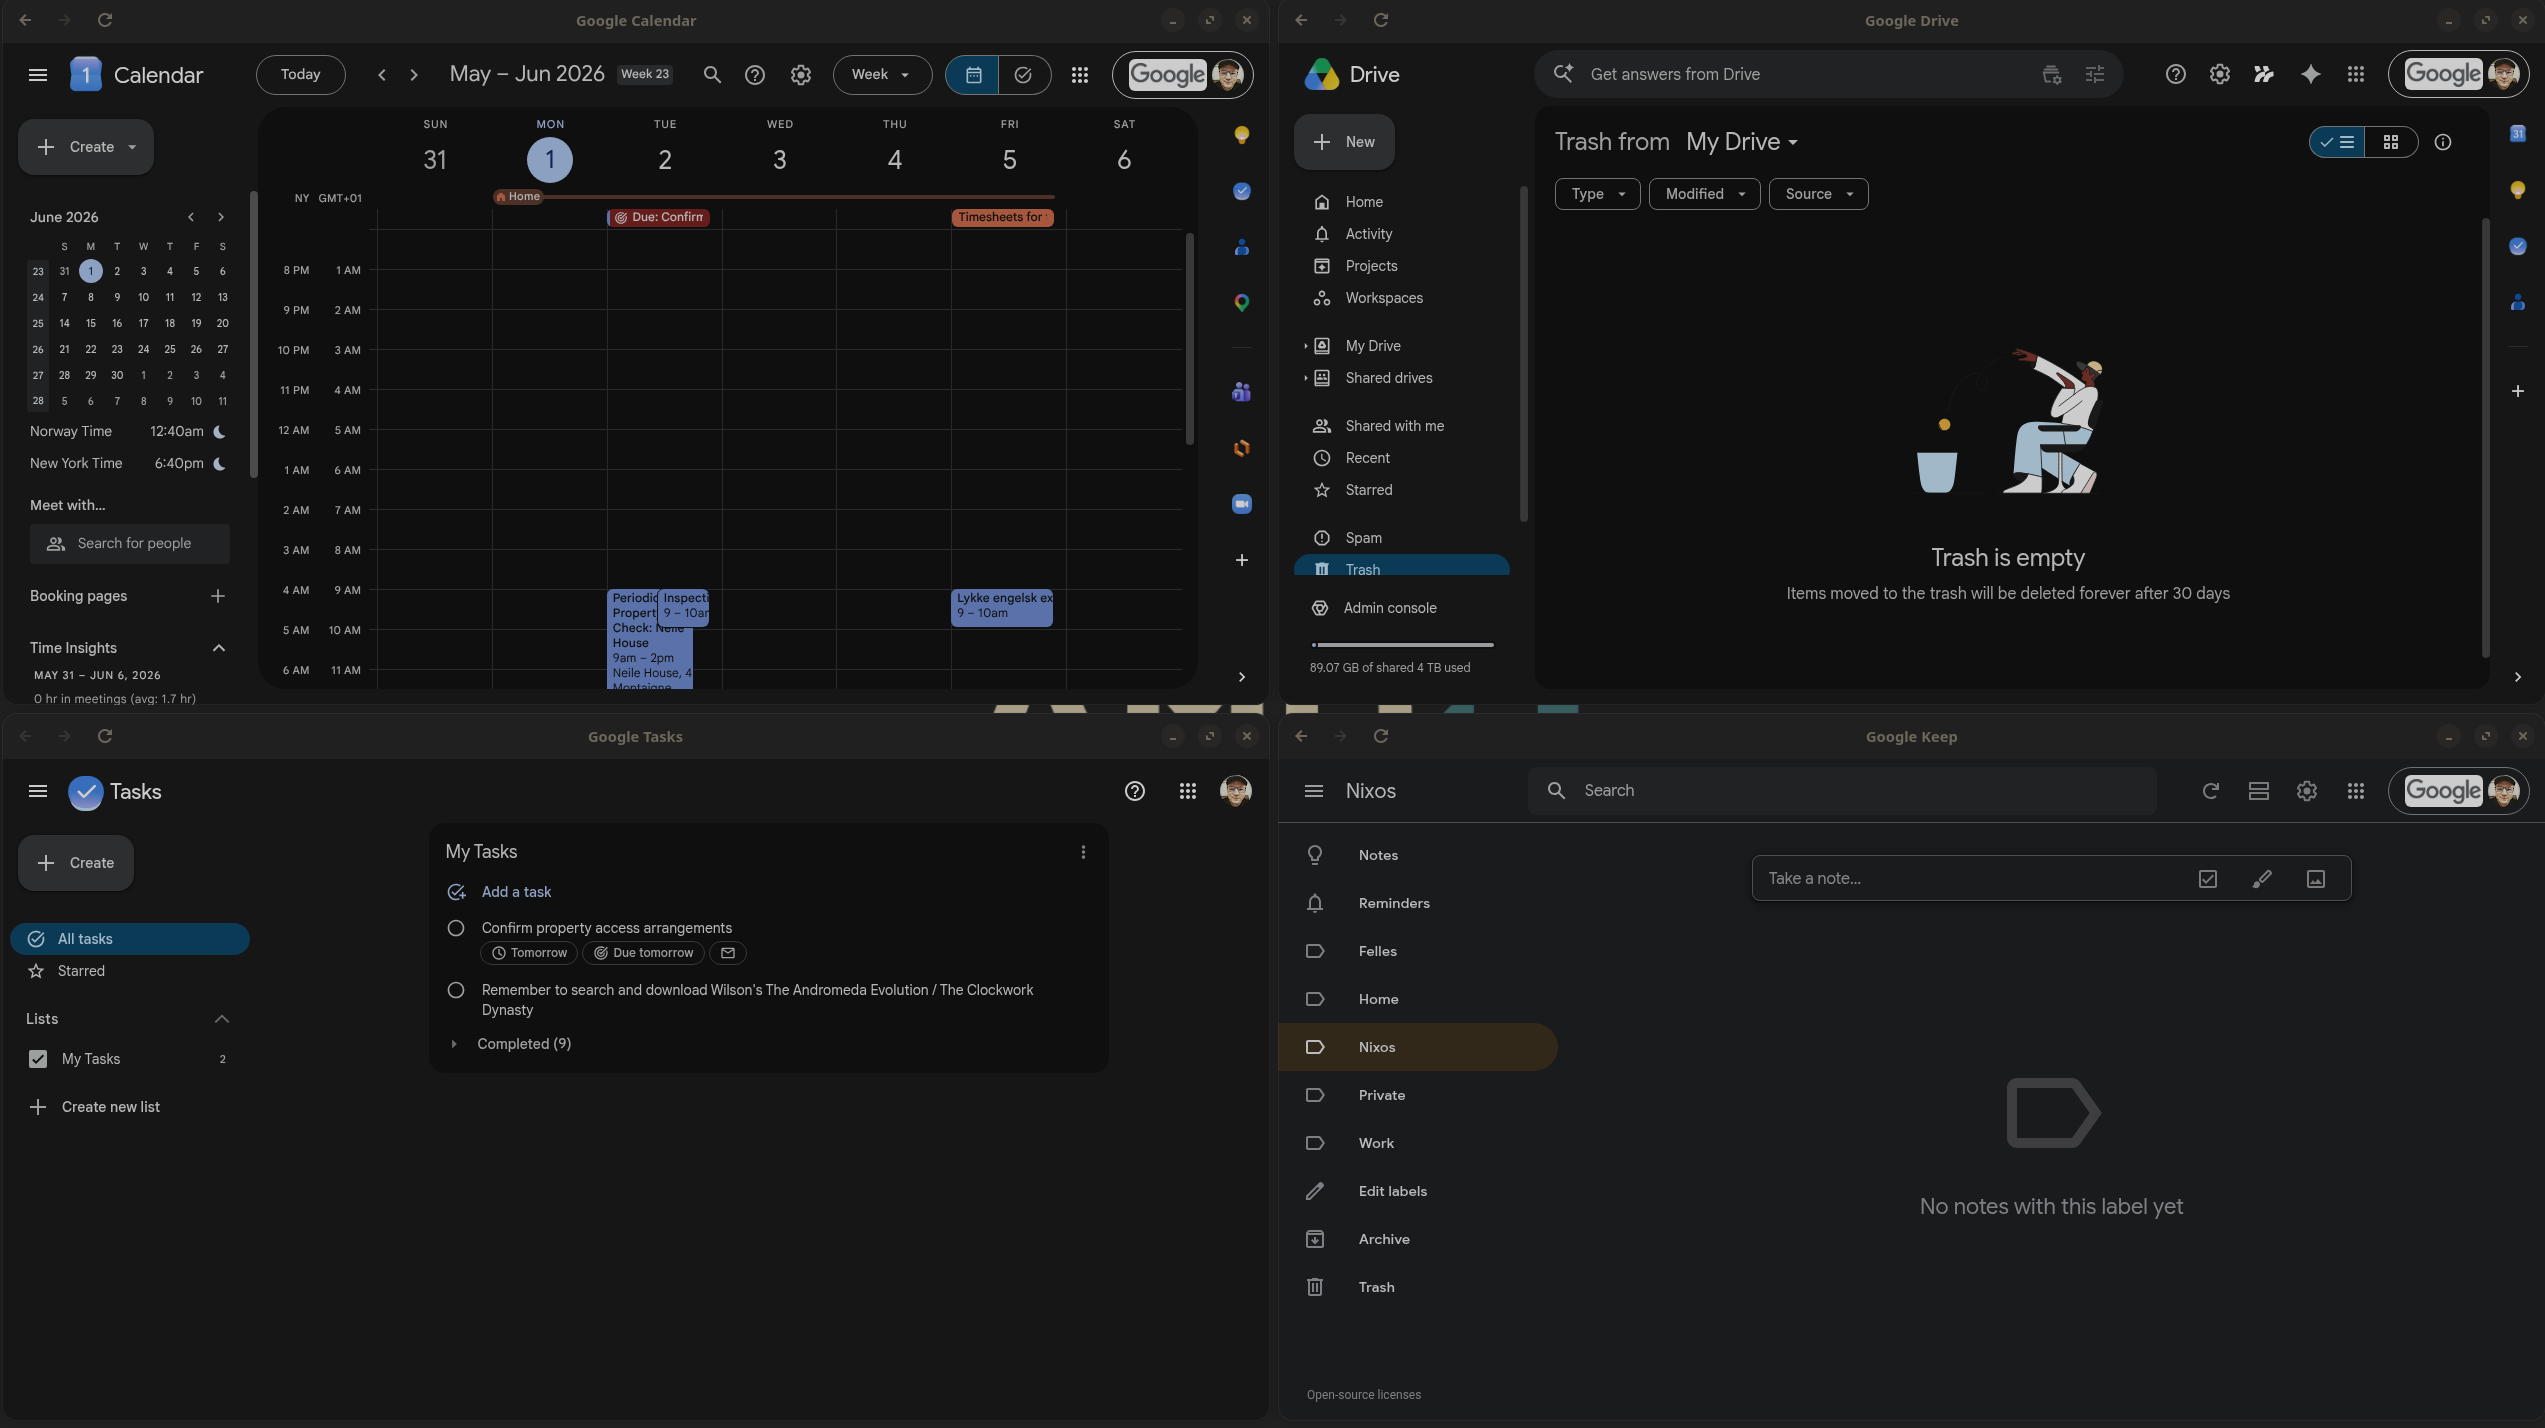Open Calendar Create dropdown
The image size is (2545, 1428).
coord(132,147)
